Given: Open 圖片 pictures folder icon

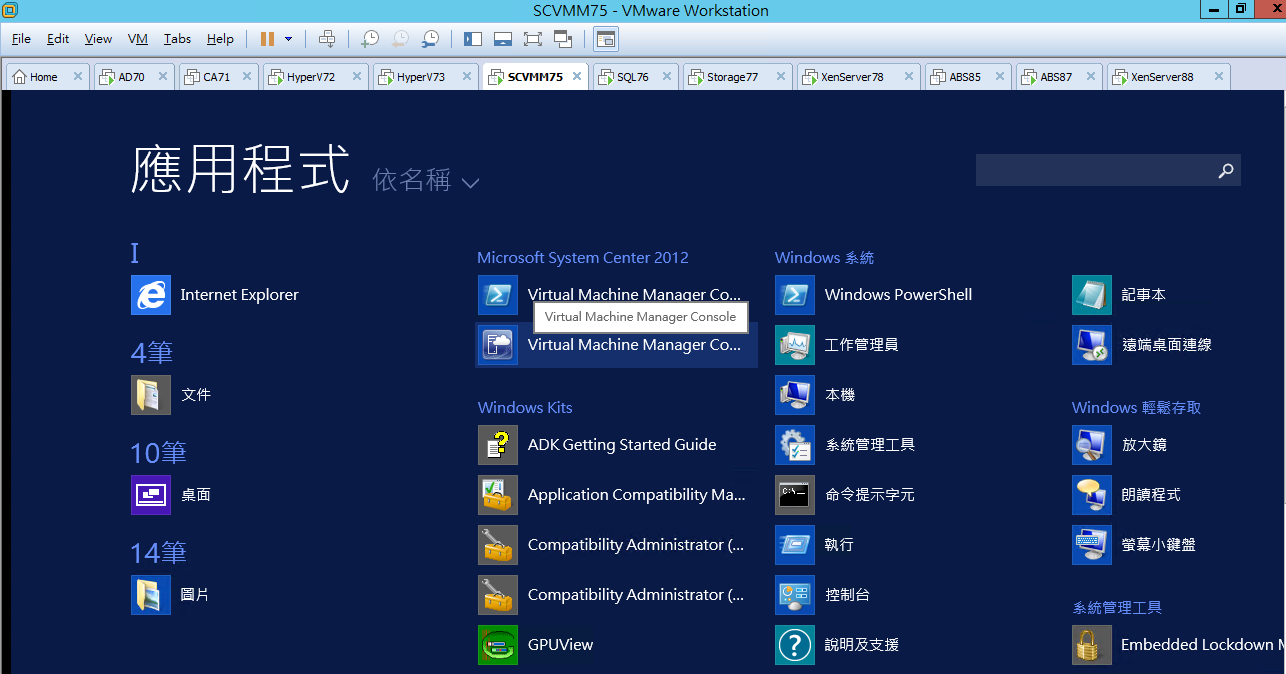Looking at the screenshot, I should click(151, 595).
